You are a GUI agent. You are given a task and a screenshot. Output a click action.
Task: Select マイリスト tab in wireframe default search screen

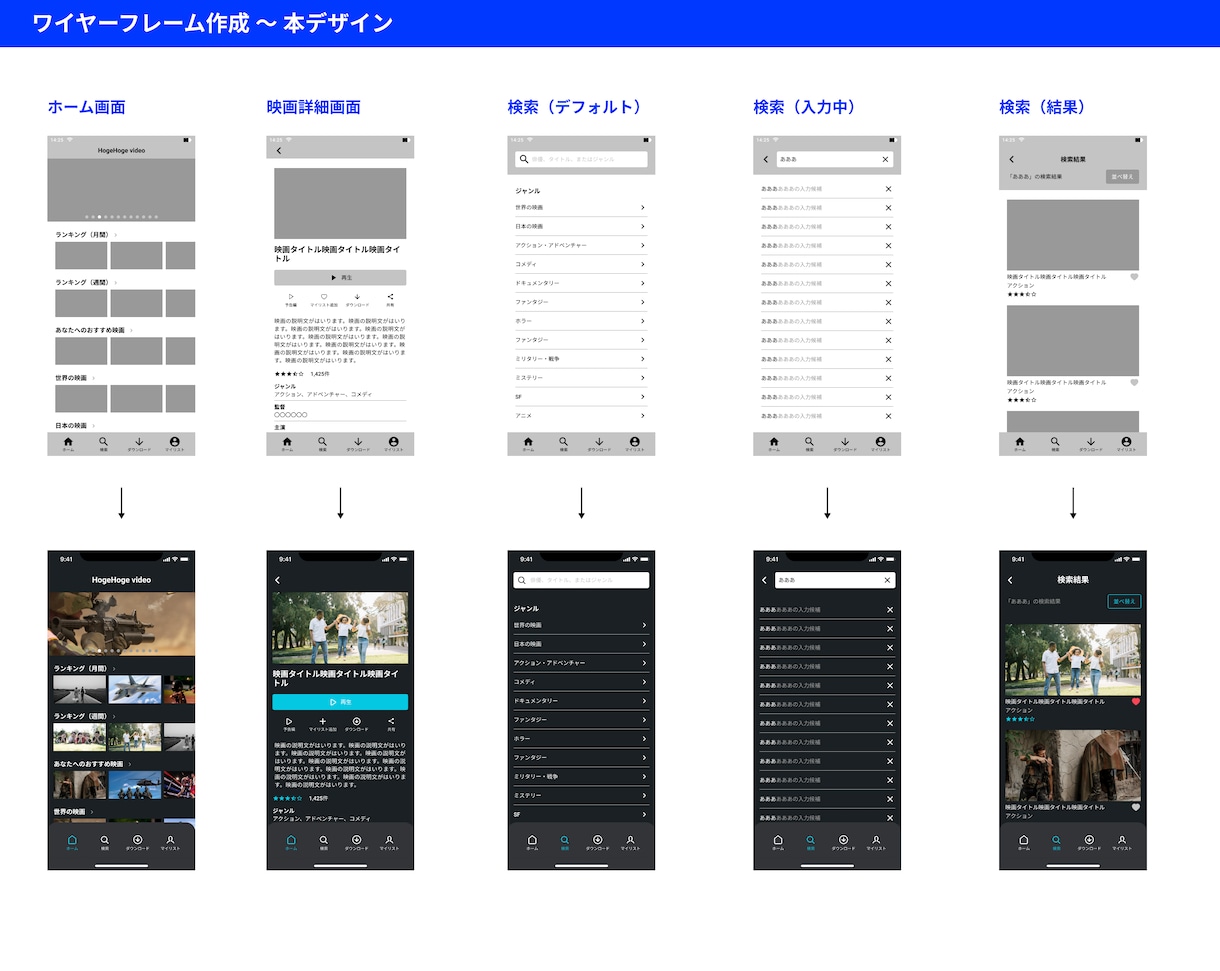(x=635, y=444)
